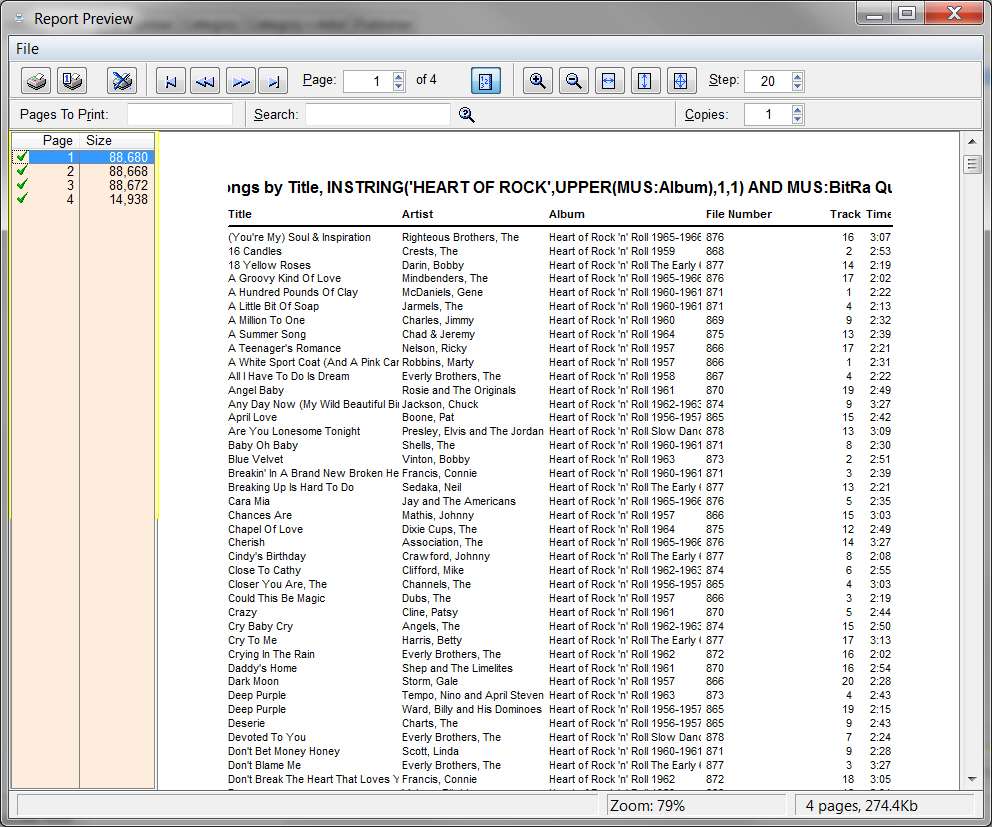The height and width of the screenshot is (827, 992).
Task: Click the Pages To Print field
Action: 180,115
